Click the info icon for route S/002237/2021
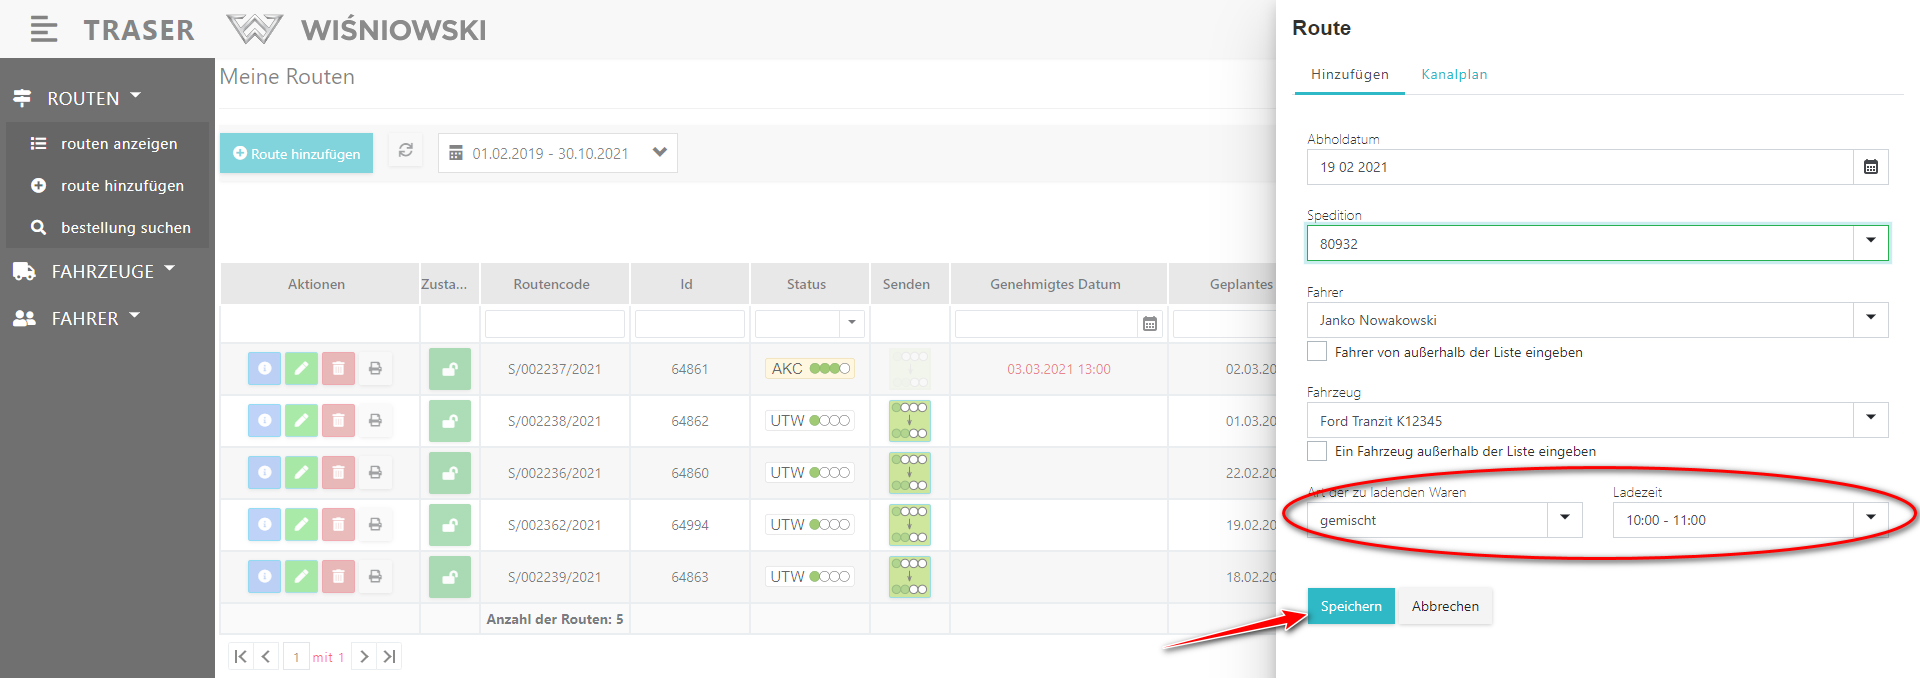Image resolution: width=1920 pixels, height=678 pixels. [264, 369]
